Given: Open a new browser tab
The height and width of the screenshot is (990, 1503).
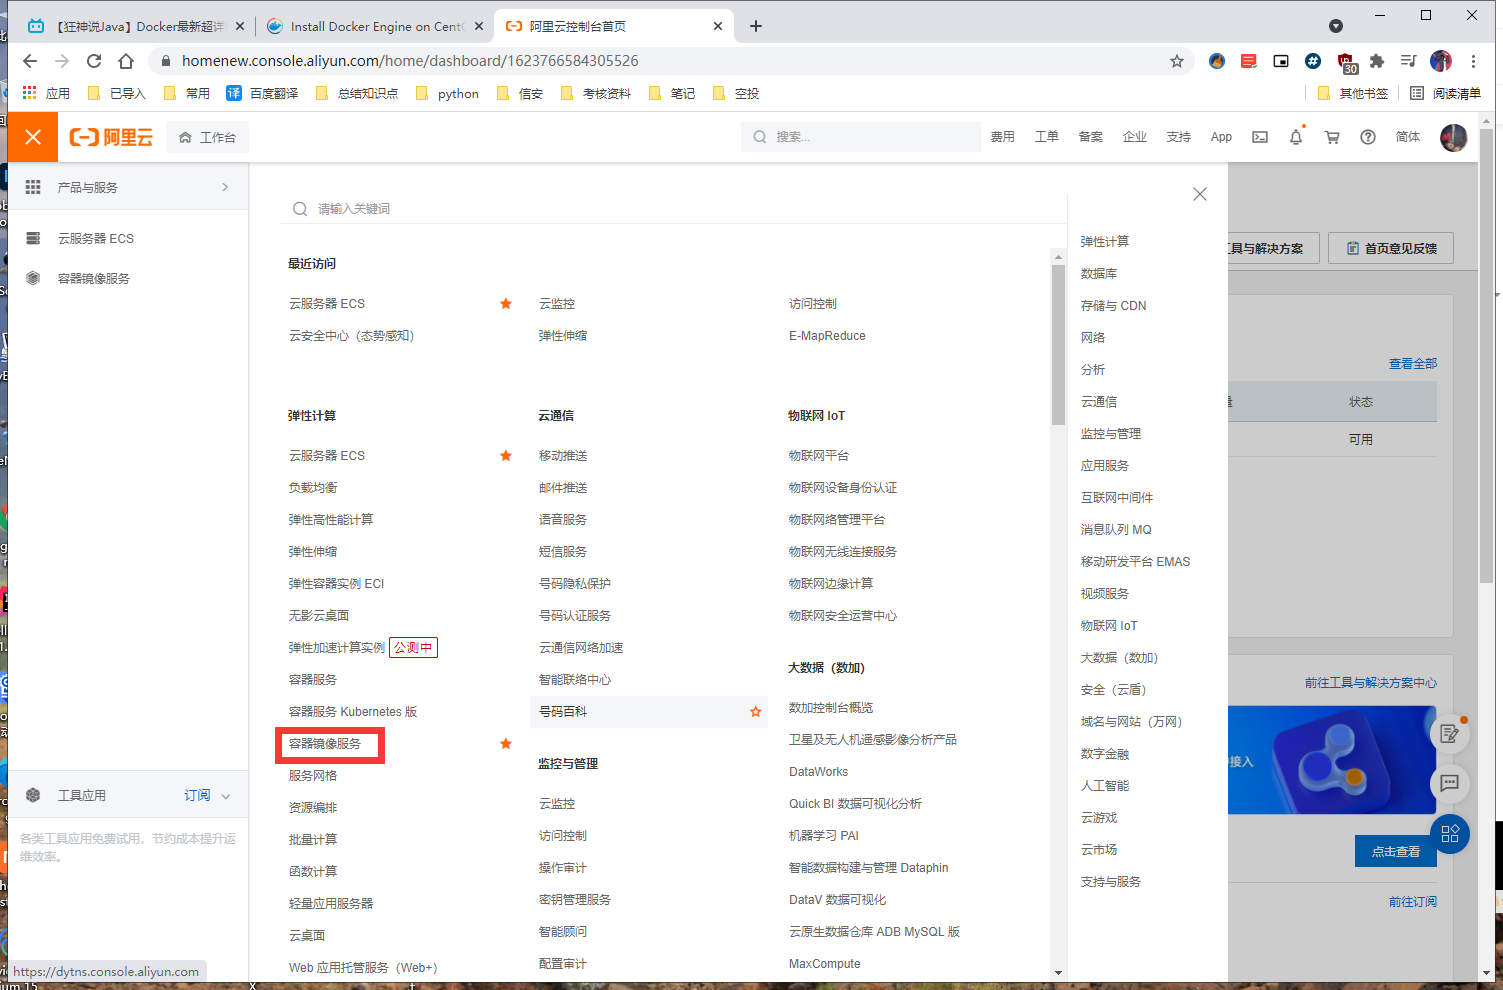Looking at the screenshot, I should (756, 26).
